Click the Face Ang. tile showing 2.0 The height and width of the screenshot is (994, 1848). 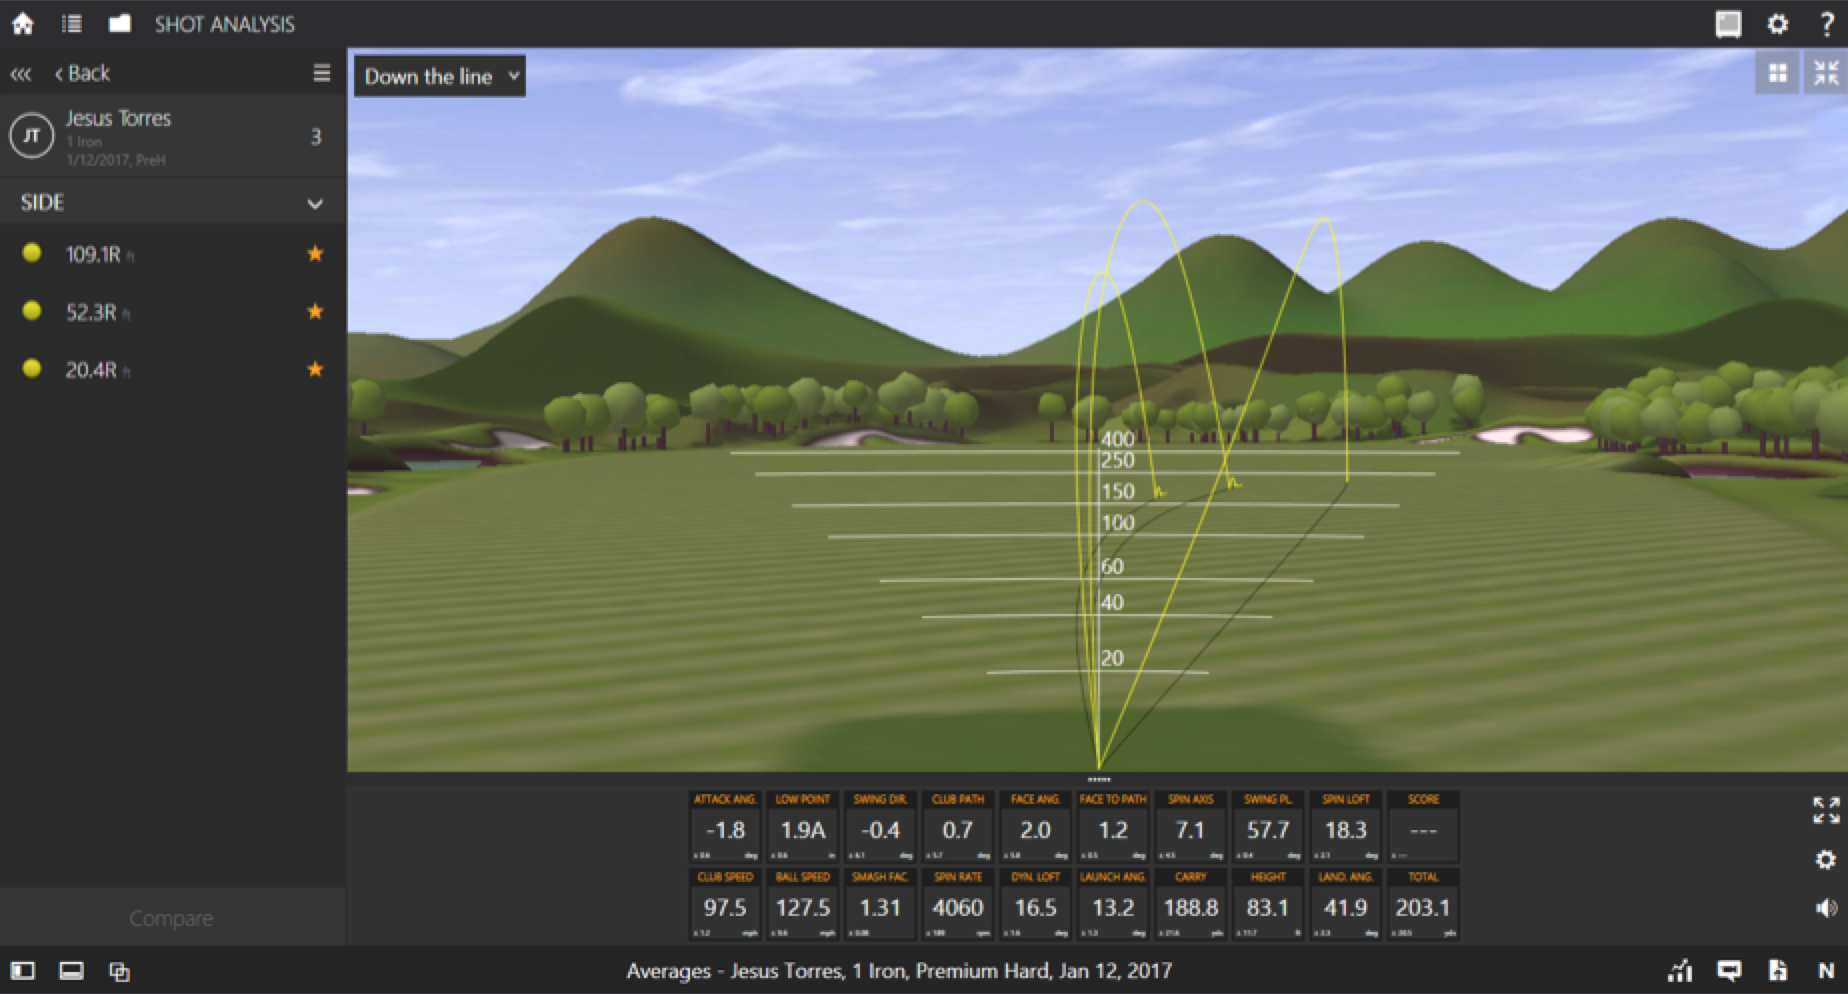[1035, 828]
